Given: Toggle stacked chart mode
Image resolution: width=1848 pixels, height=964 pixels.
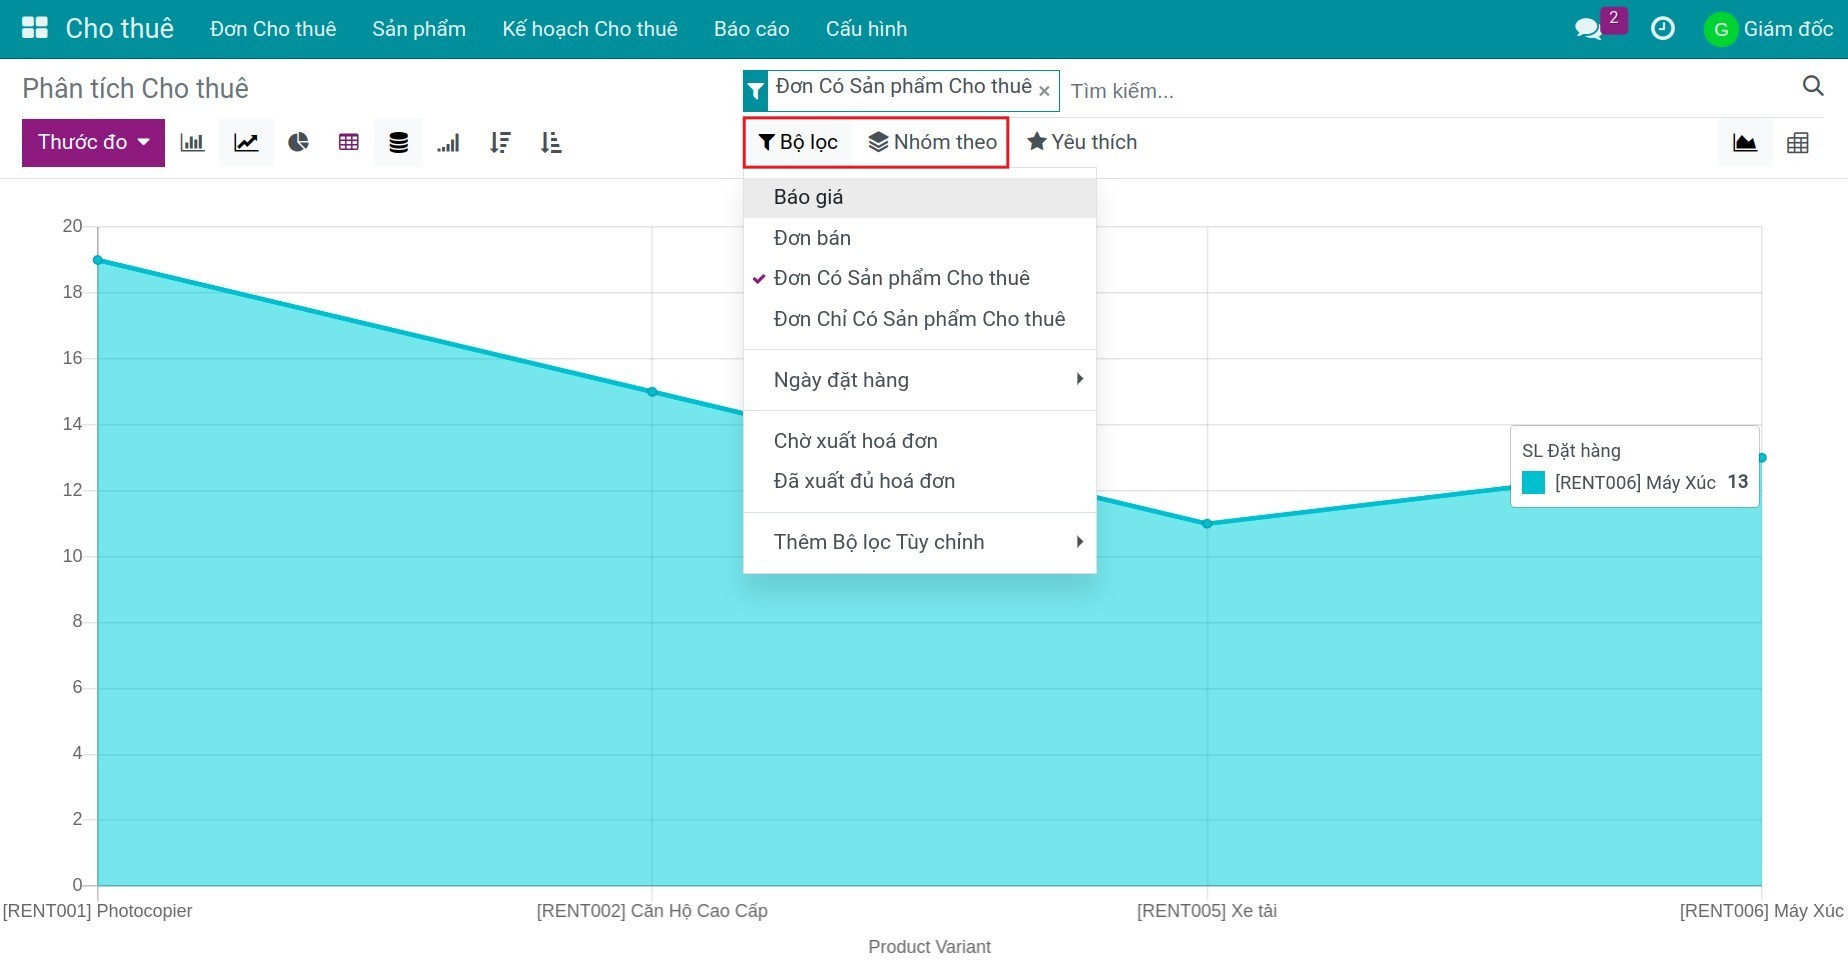Looking at the screenshot, I should pos(398,142).
